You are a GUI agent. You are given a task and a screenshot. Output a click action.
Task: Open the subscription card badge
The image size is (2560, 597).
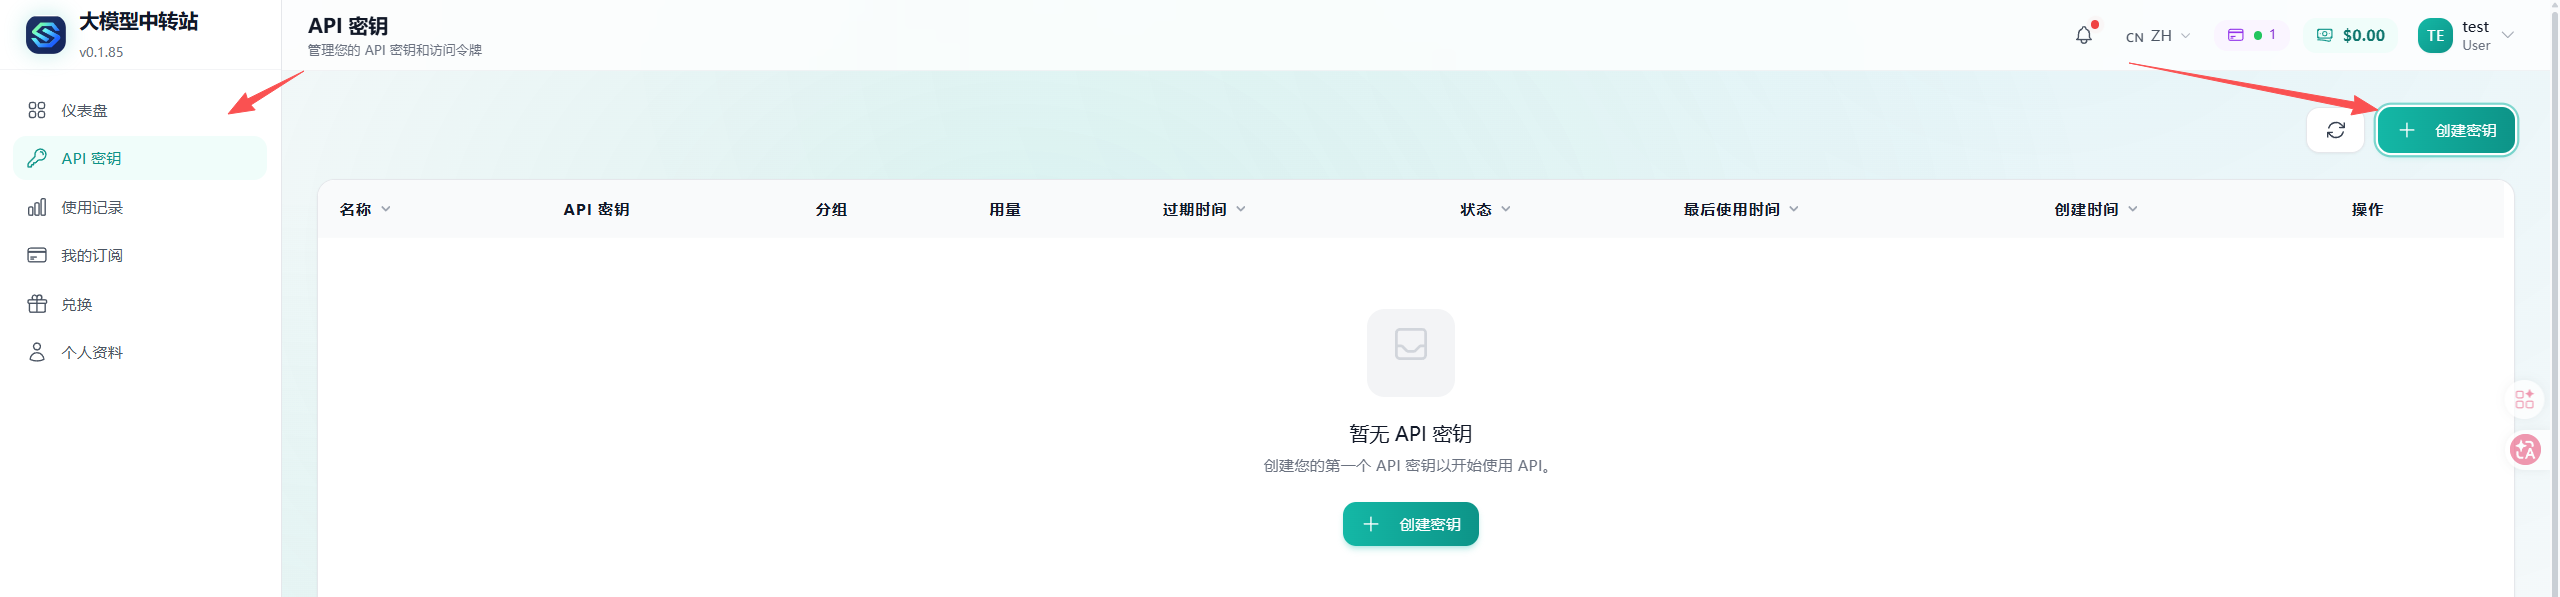click(2251, 35)
